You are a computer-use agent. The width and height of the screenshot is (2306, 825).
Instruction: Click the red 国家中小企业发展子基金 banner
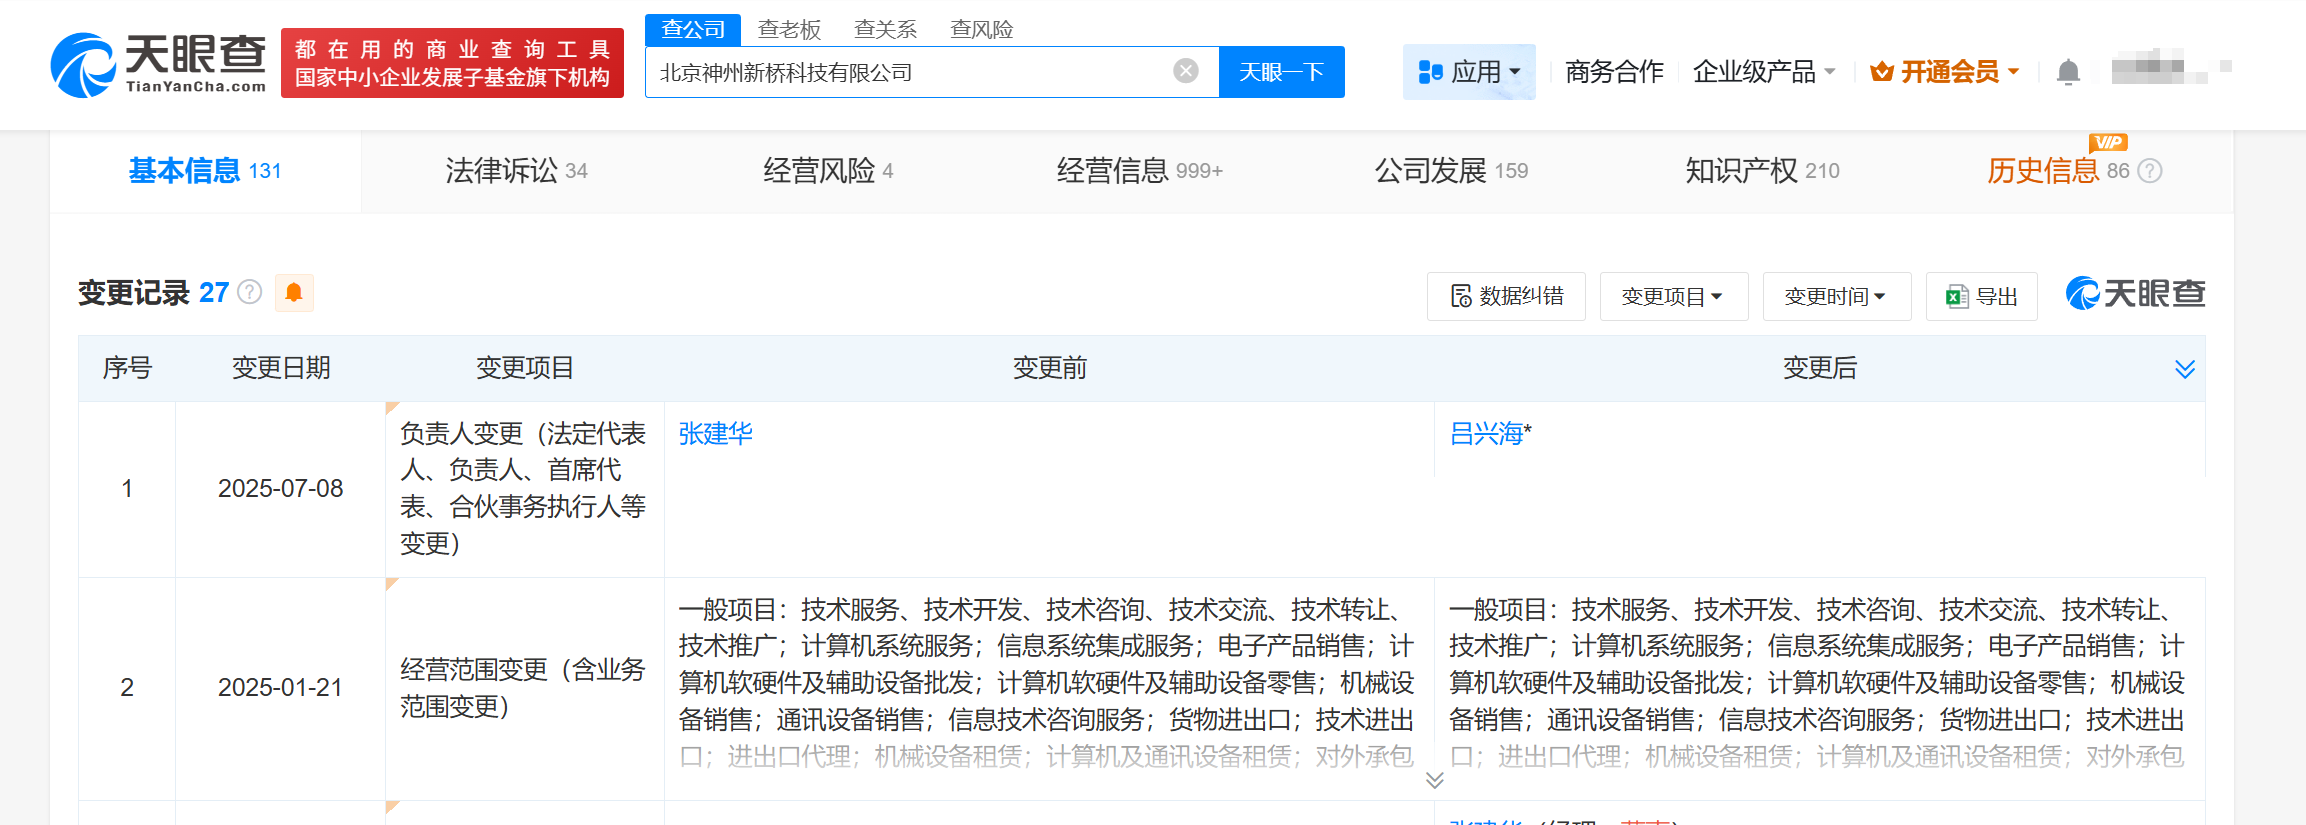coord(452,63)
